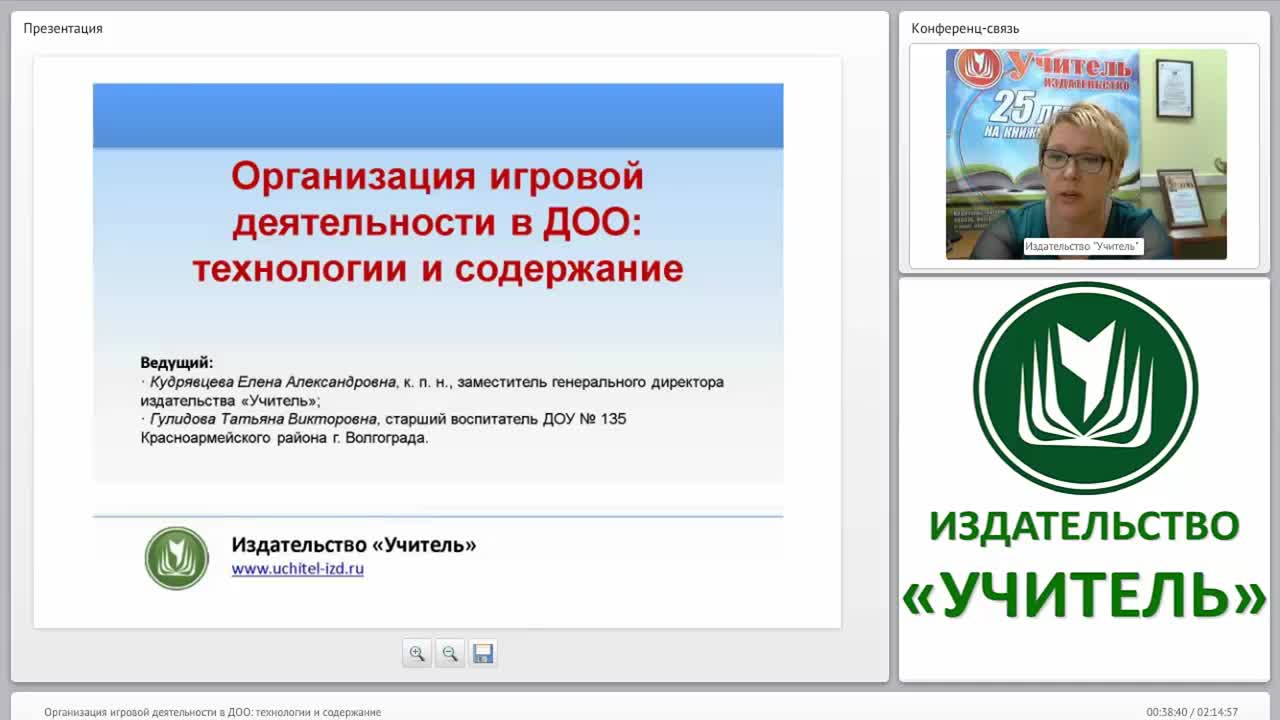Zoom in on the presentation slide
Image resolution: width=1280 pixels, height=720 pixels.
point(417,653)
